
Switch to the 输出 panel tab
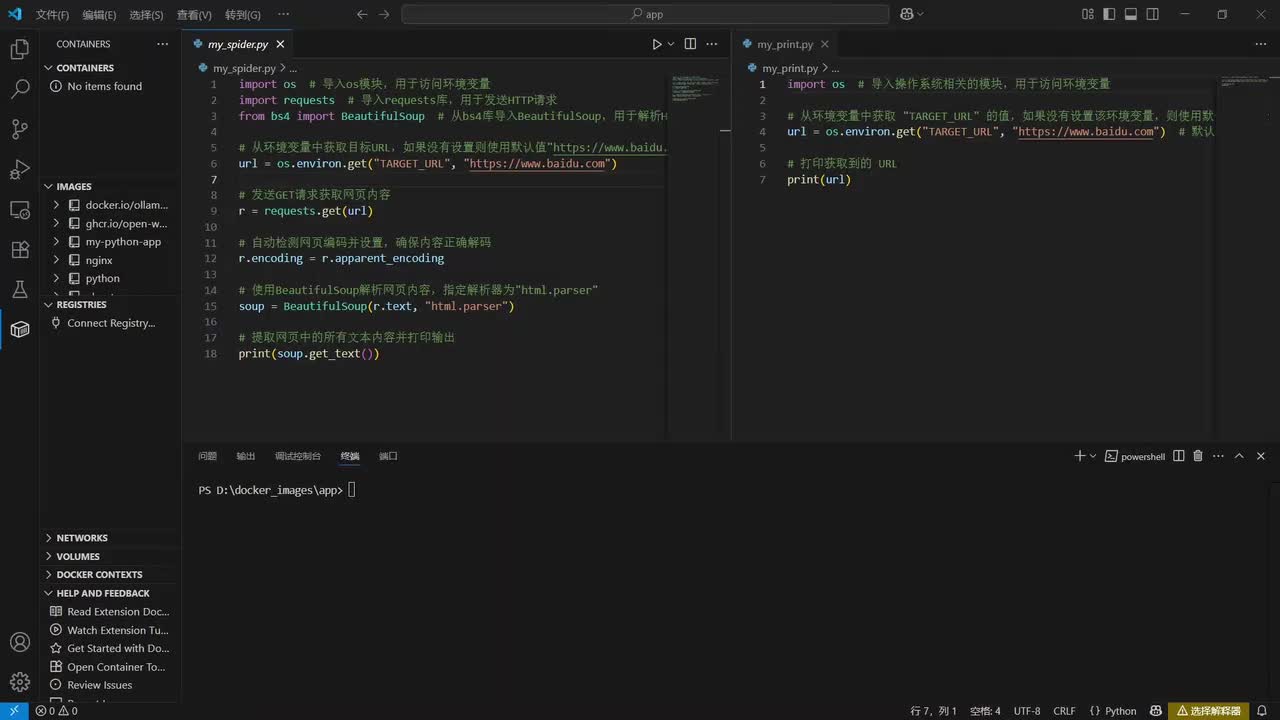[246, 456]
